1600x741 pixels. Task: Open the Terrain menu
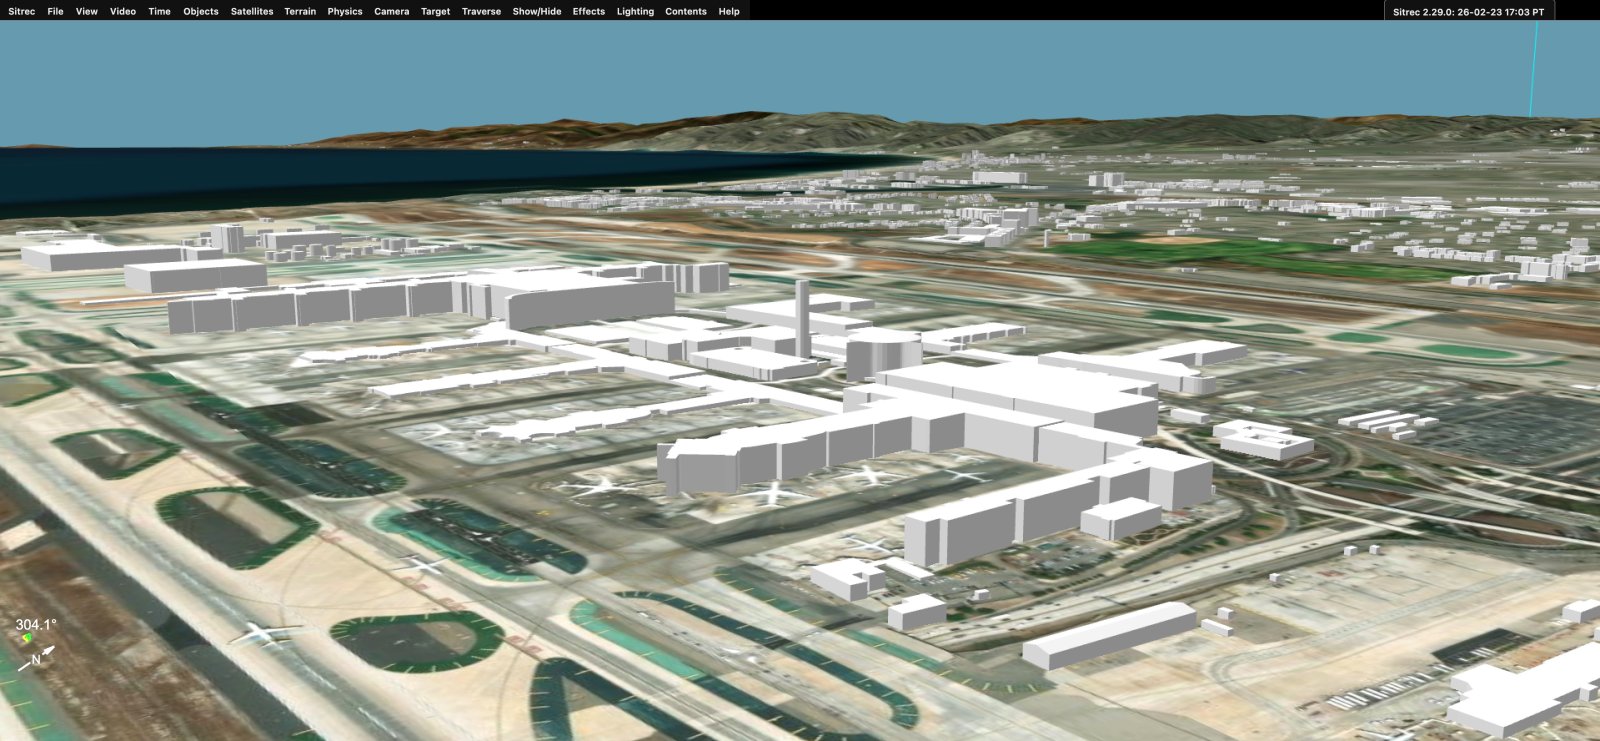(300, 11)
